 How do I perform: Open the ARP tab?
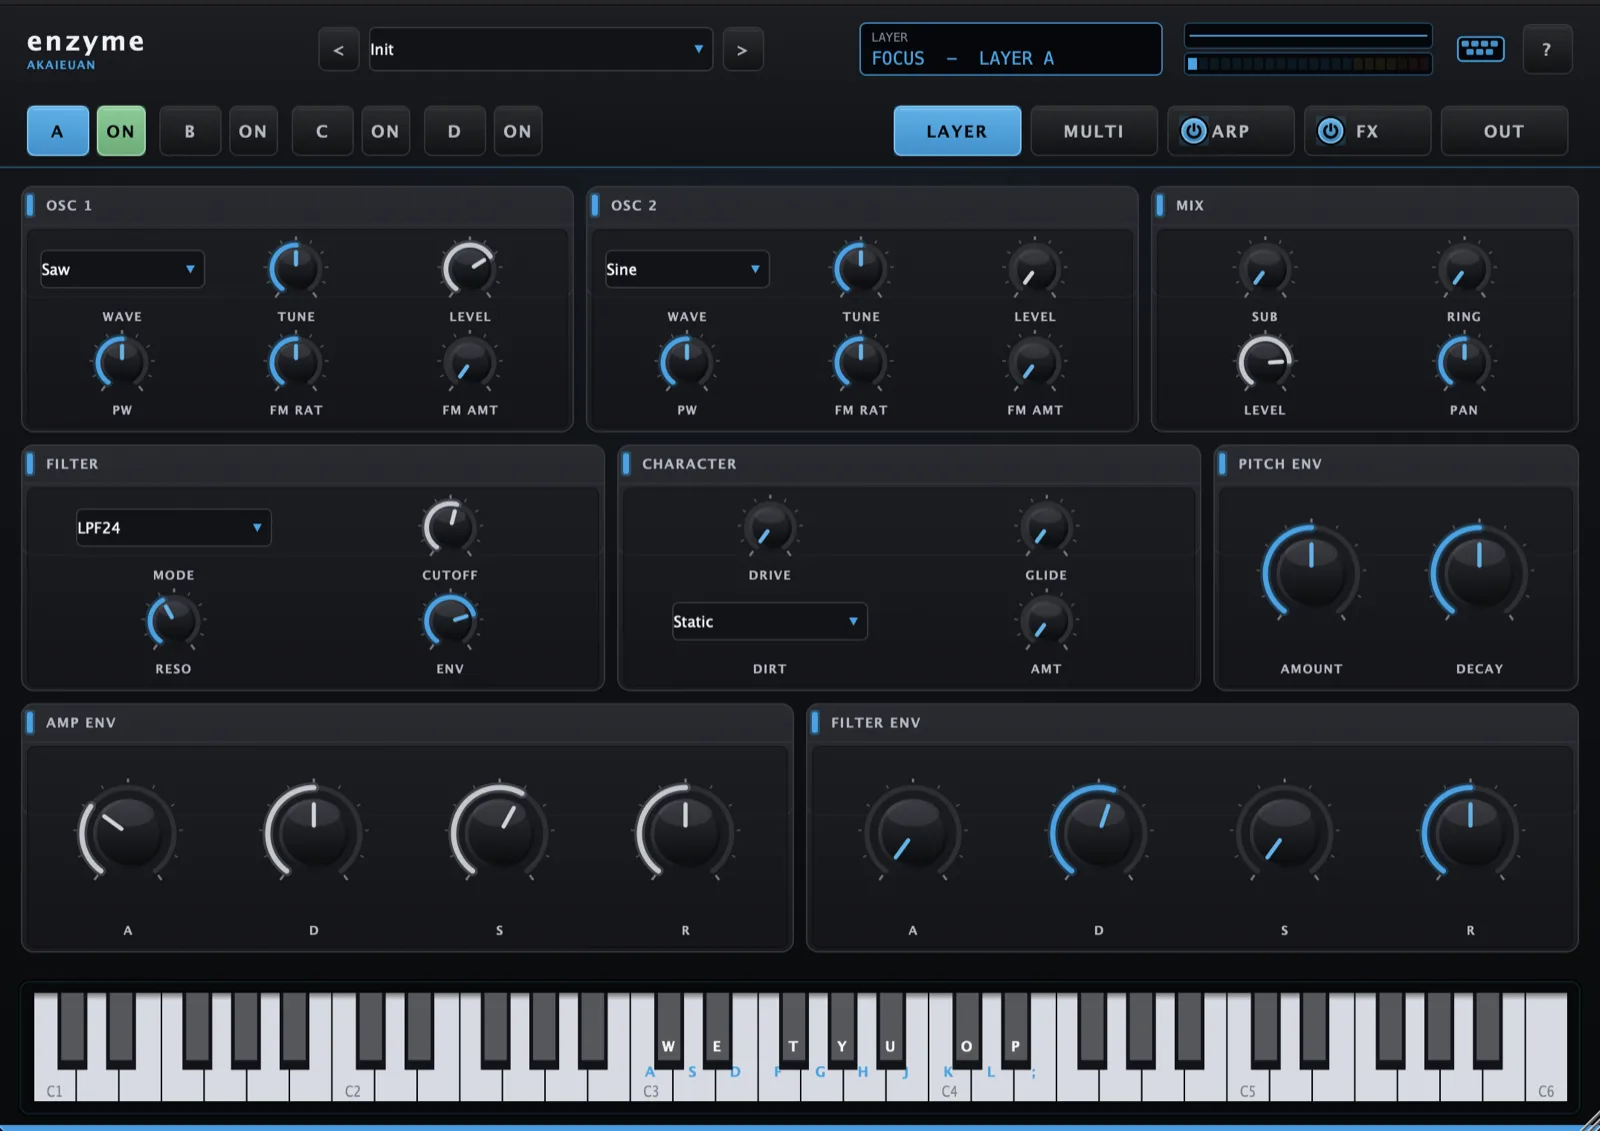pyautogui.click(x=1231, y=131)
